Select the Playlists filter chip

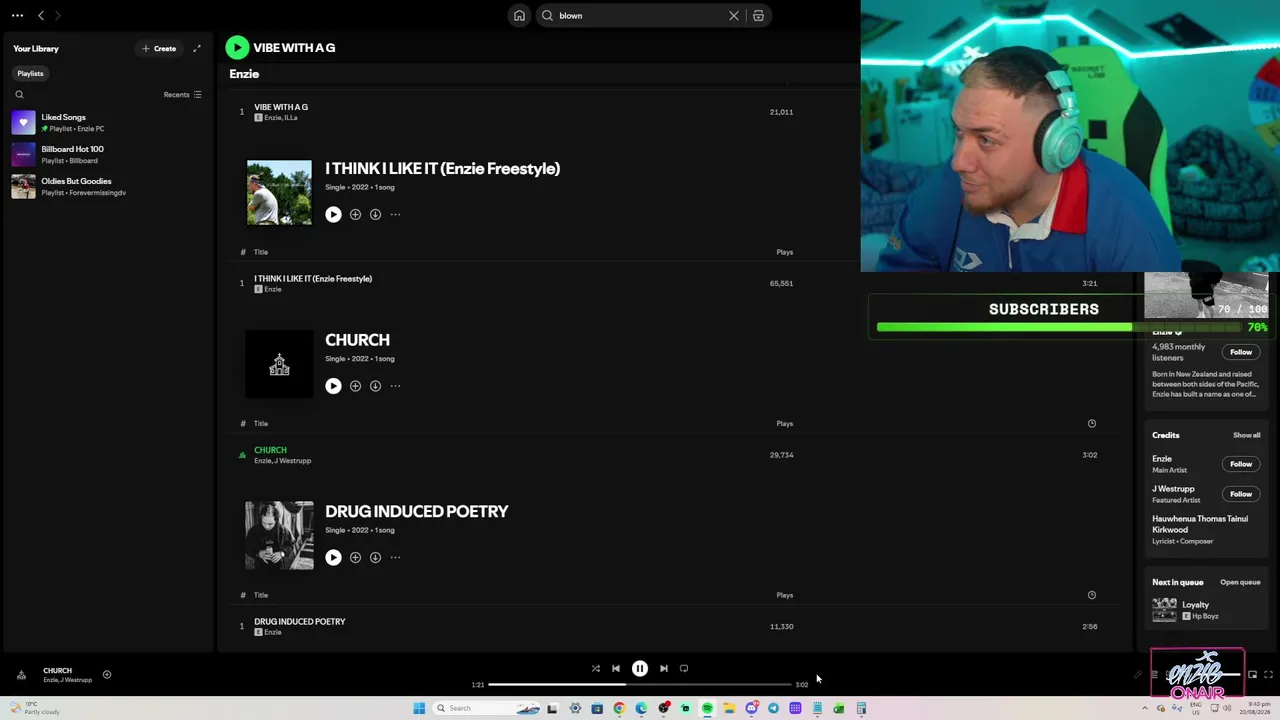coord(30,73)
